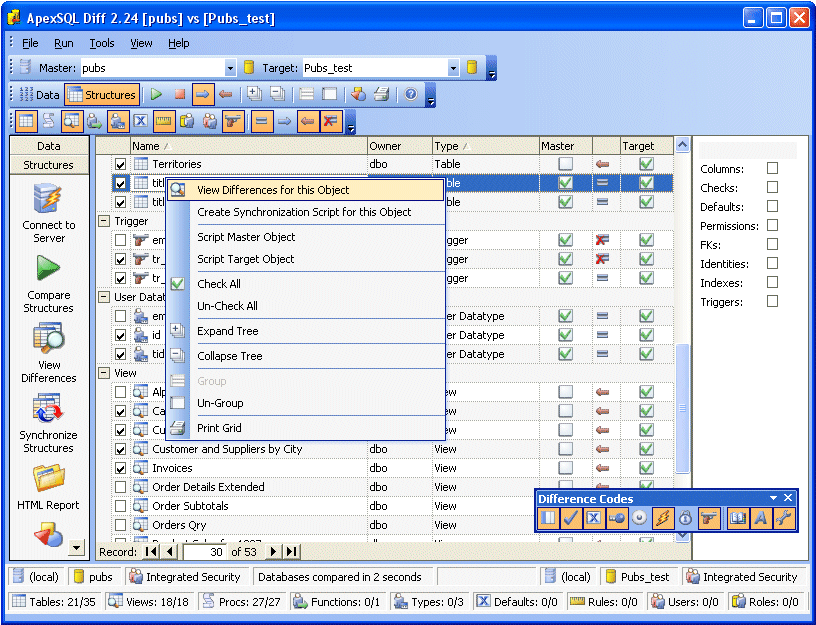
Task: Click the View Differences sidebar icon
Action: coord(48,339)
